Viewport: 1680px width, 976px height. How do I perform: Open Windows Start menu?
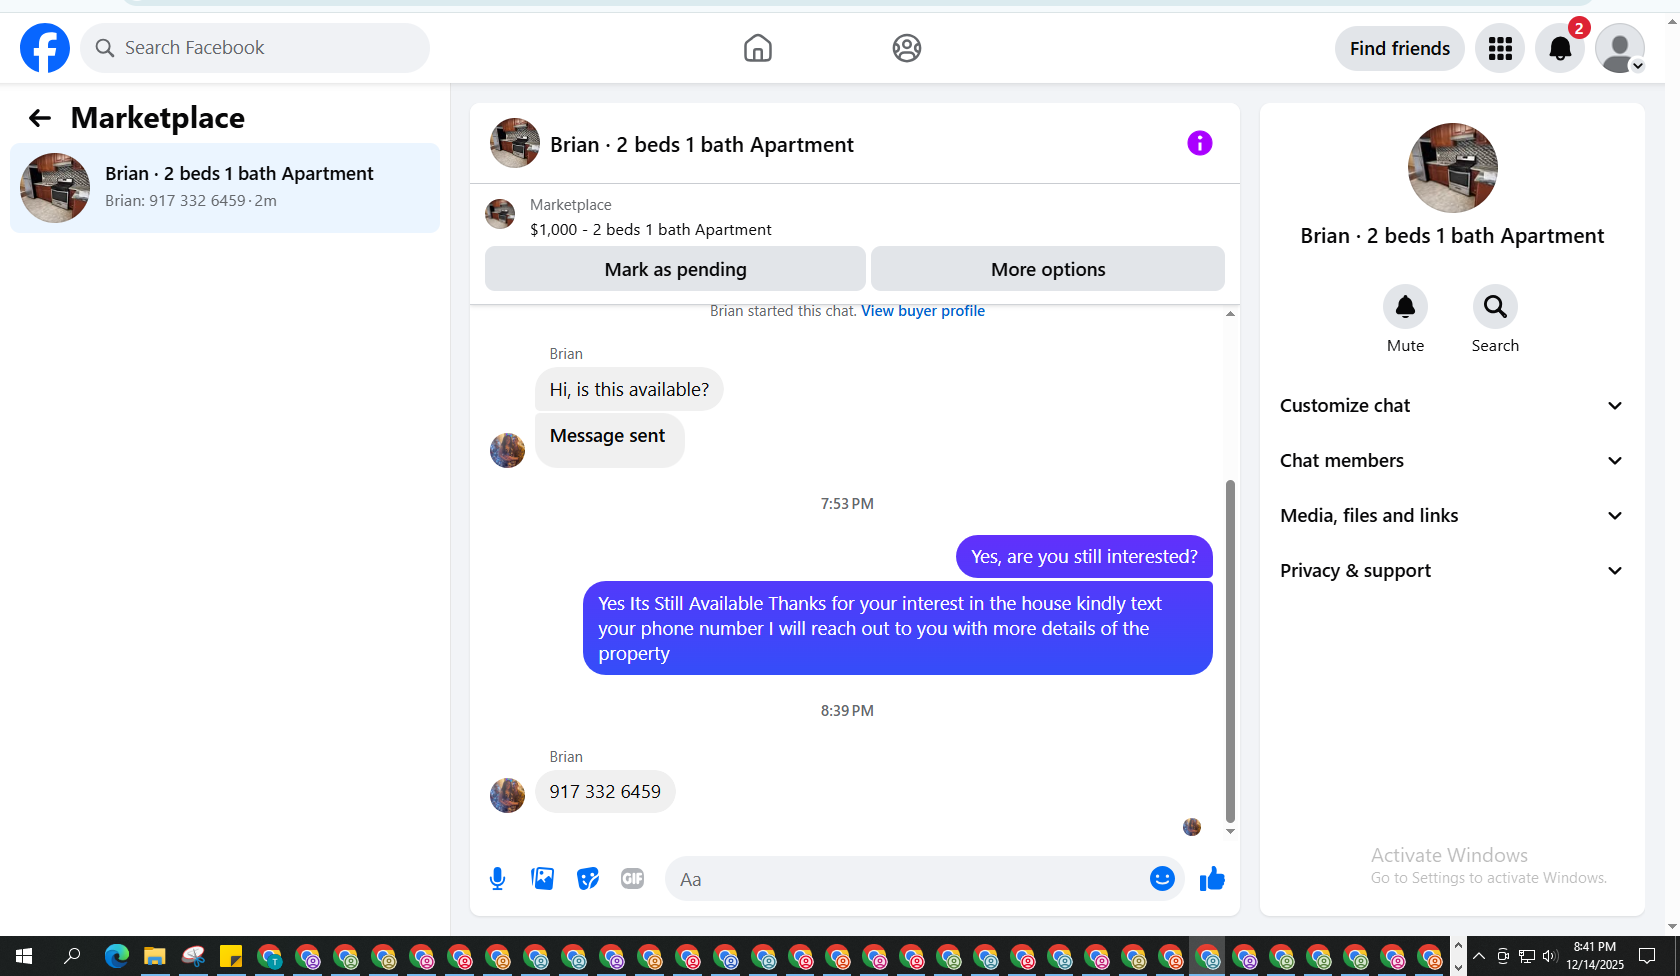[24, 956]
